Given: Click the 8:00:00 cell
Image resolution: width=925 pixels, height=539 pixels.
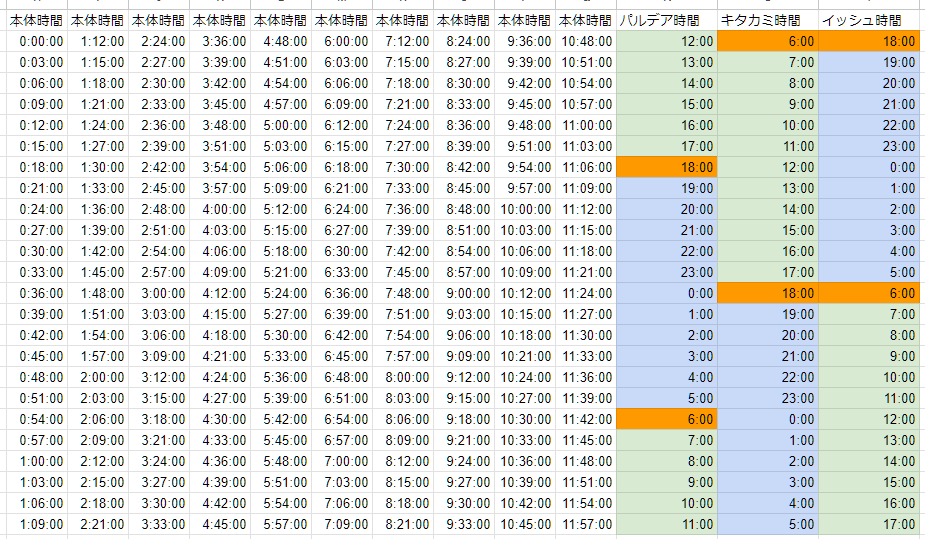Looking at the screenshot, I should pyautogui.click(x=403, y=377).
